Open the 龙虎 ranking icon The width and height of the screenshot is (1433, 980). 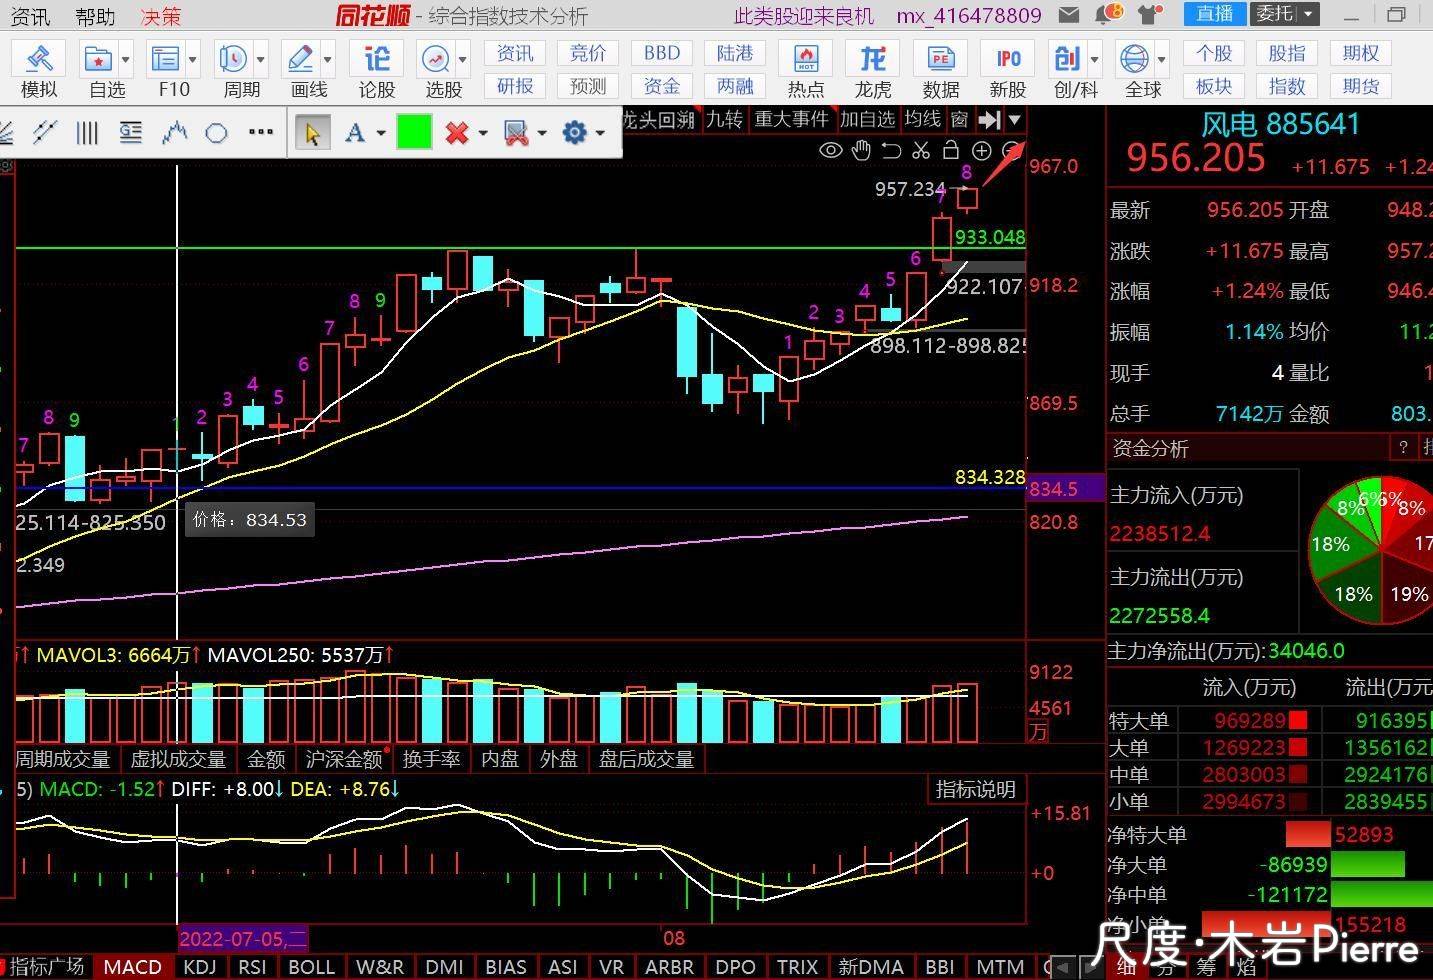pos(872,69)
